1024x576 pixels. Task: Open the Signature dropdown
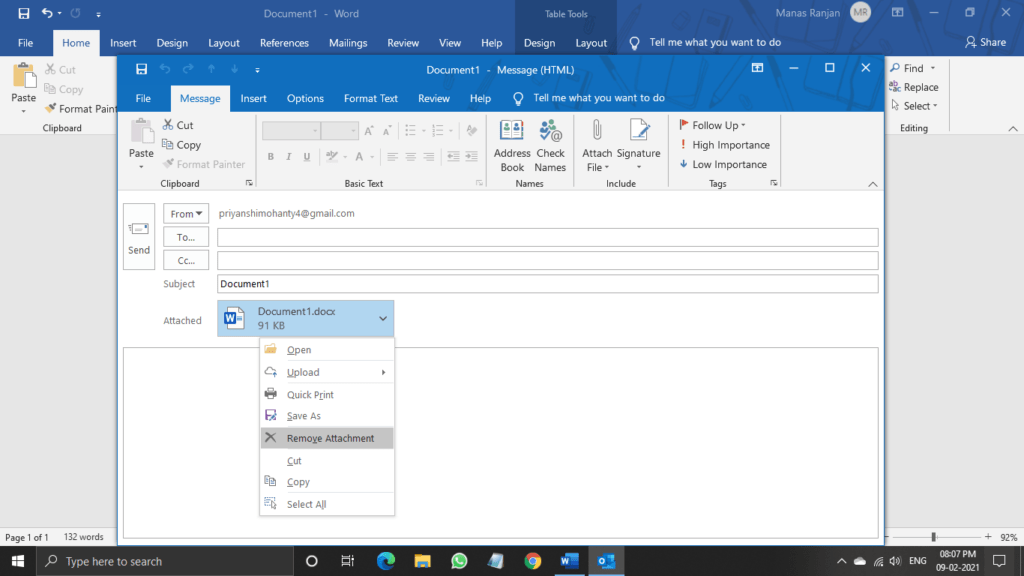[x=639, y=146]
